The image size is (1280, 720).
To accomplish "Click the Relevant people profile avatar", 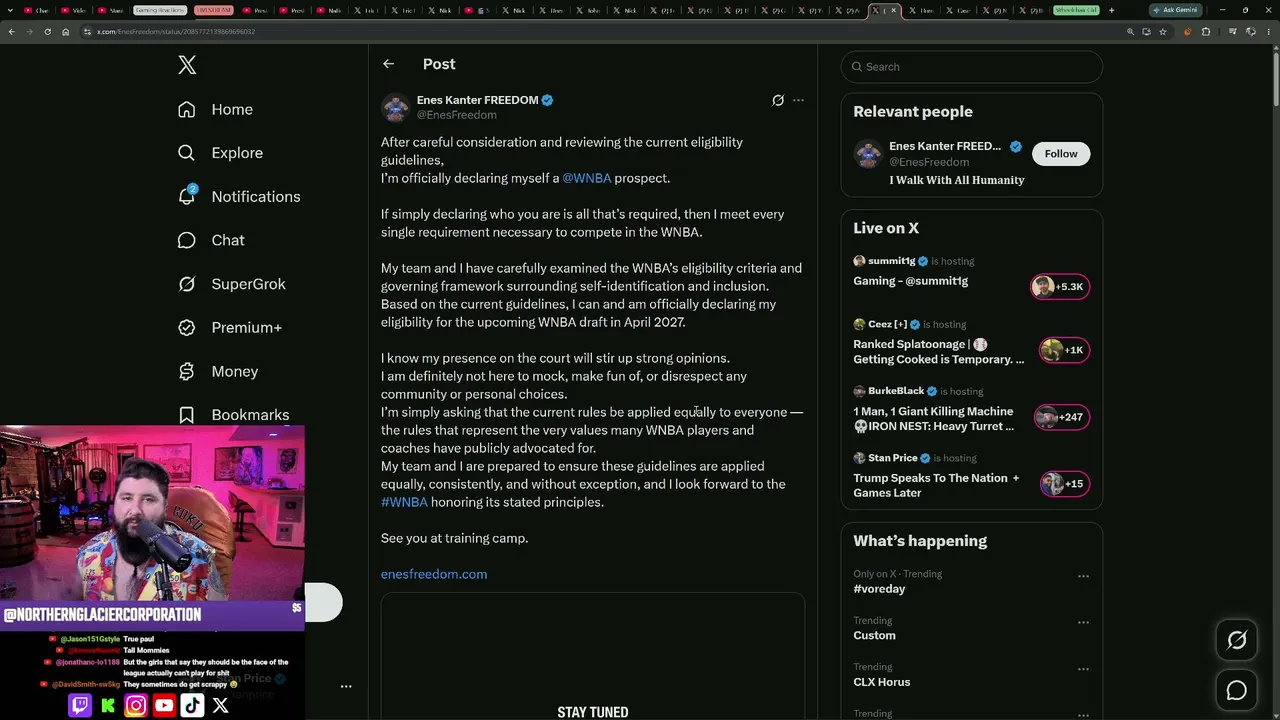I will pyautogui.click(x=868, y=154).
